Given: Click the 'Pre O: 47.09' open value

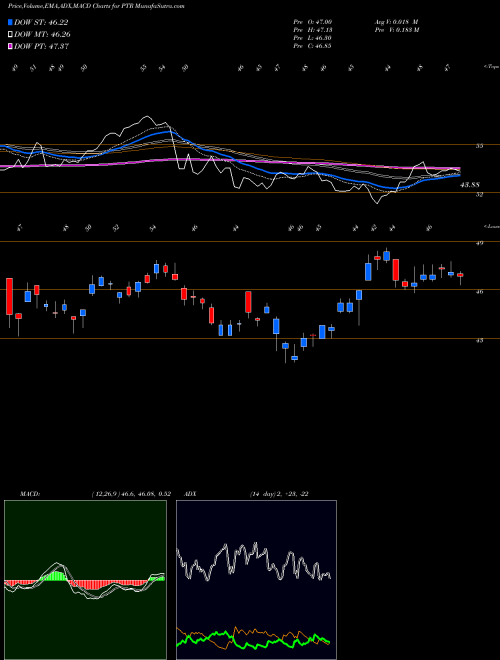Looking at the screenshot, I should tap(312, 22).
